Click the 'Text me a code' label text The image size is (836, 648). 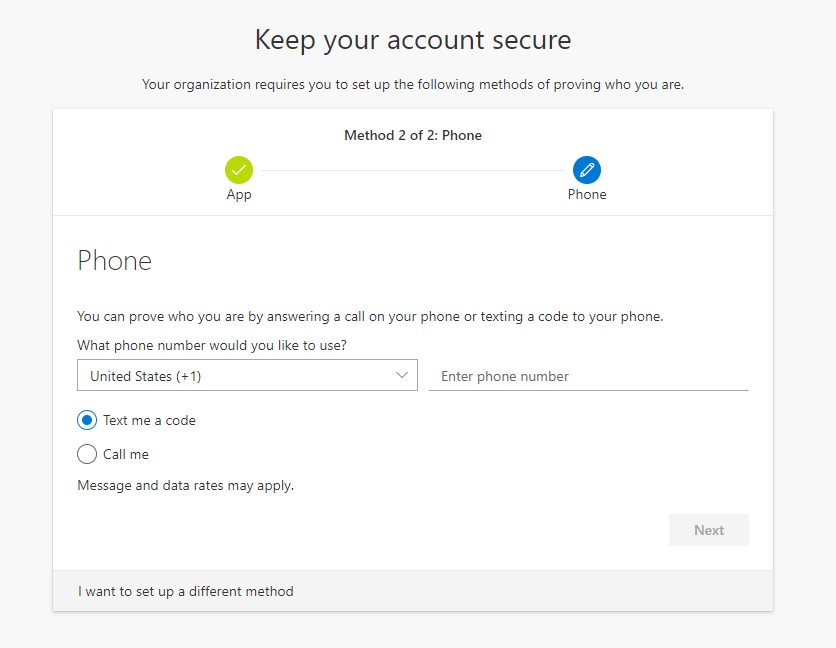click(x=149, y=420)
